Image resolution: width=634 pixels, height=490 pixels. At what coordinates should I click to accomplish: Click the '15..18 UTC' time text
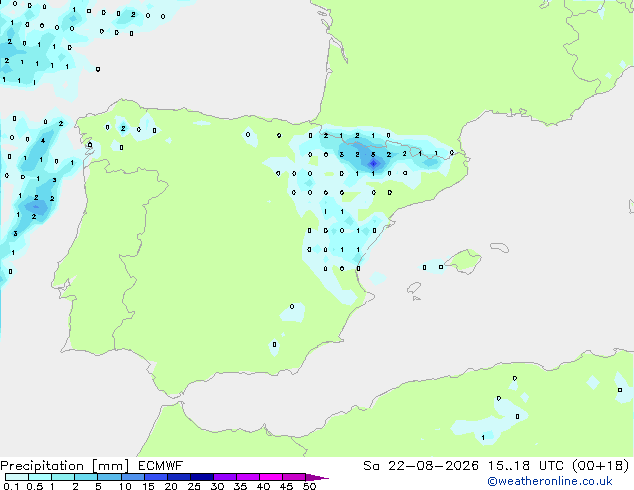point(526,466)
